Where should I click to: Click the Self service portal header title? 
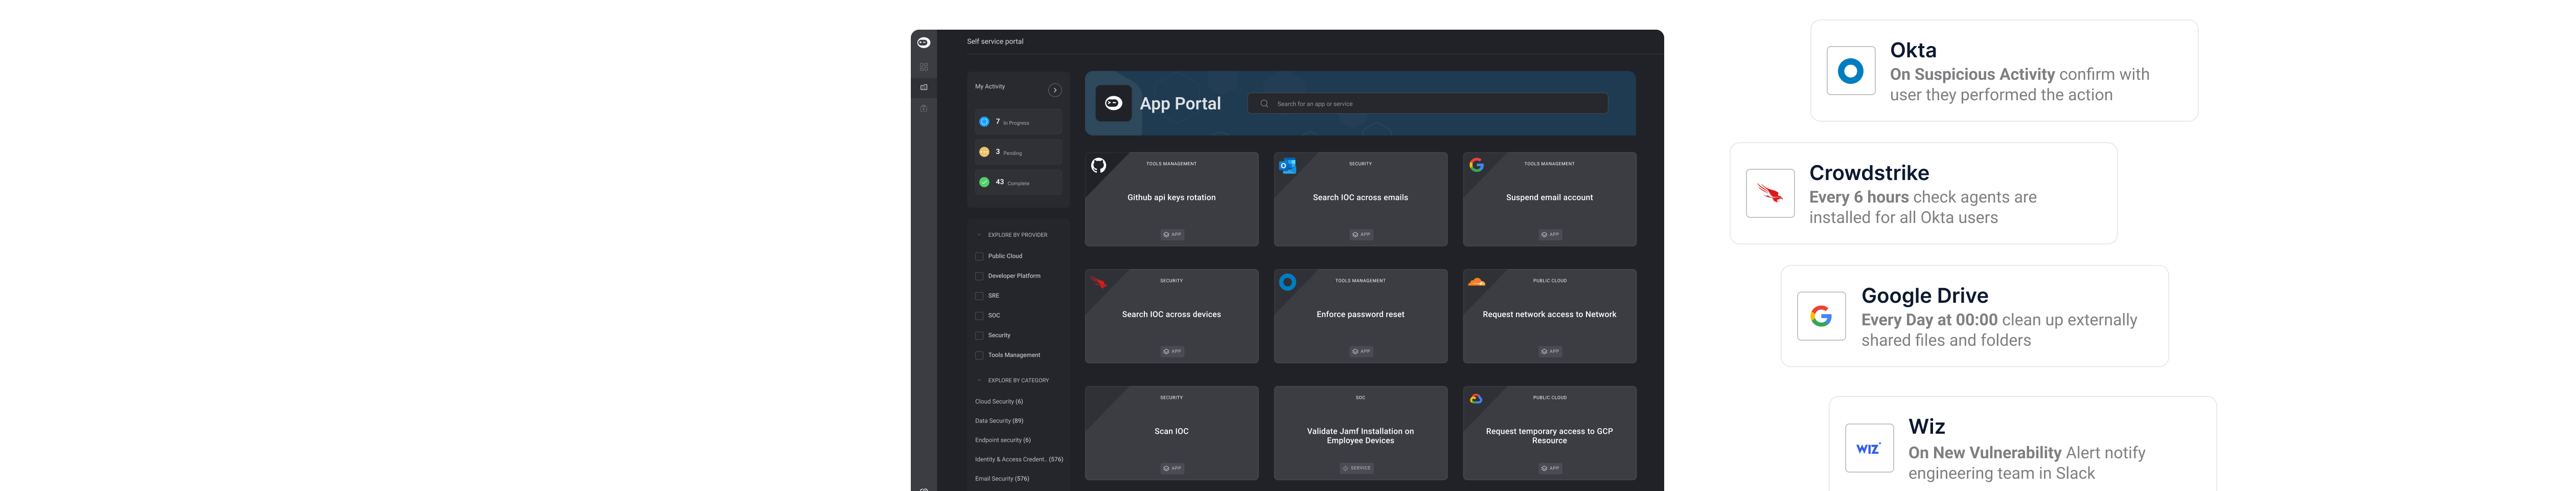[995, 42]
